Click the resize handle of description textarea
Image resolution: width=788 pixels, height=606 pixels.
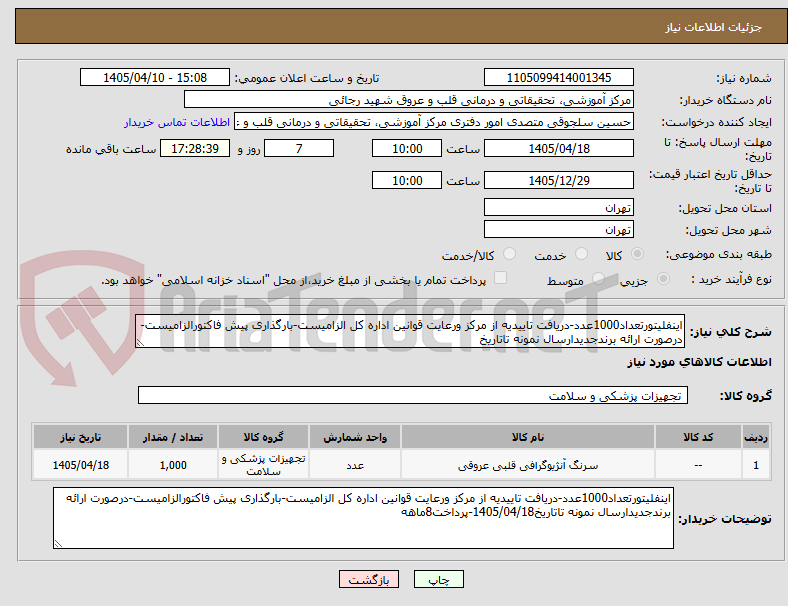[x=140, y=343]
